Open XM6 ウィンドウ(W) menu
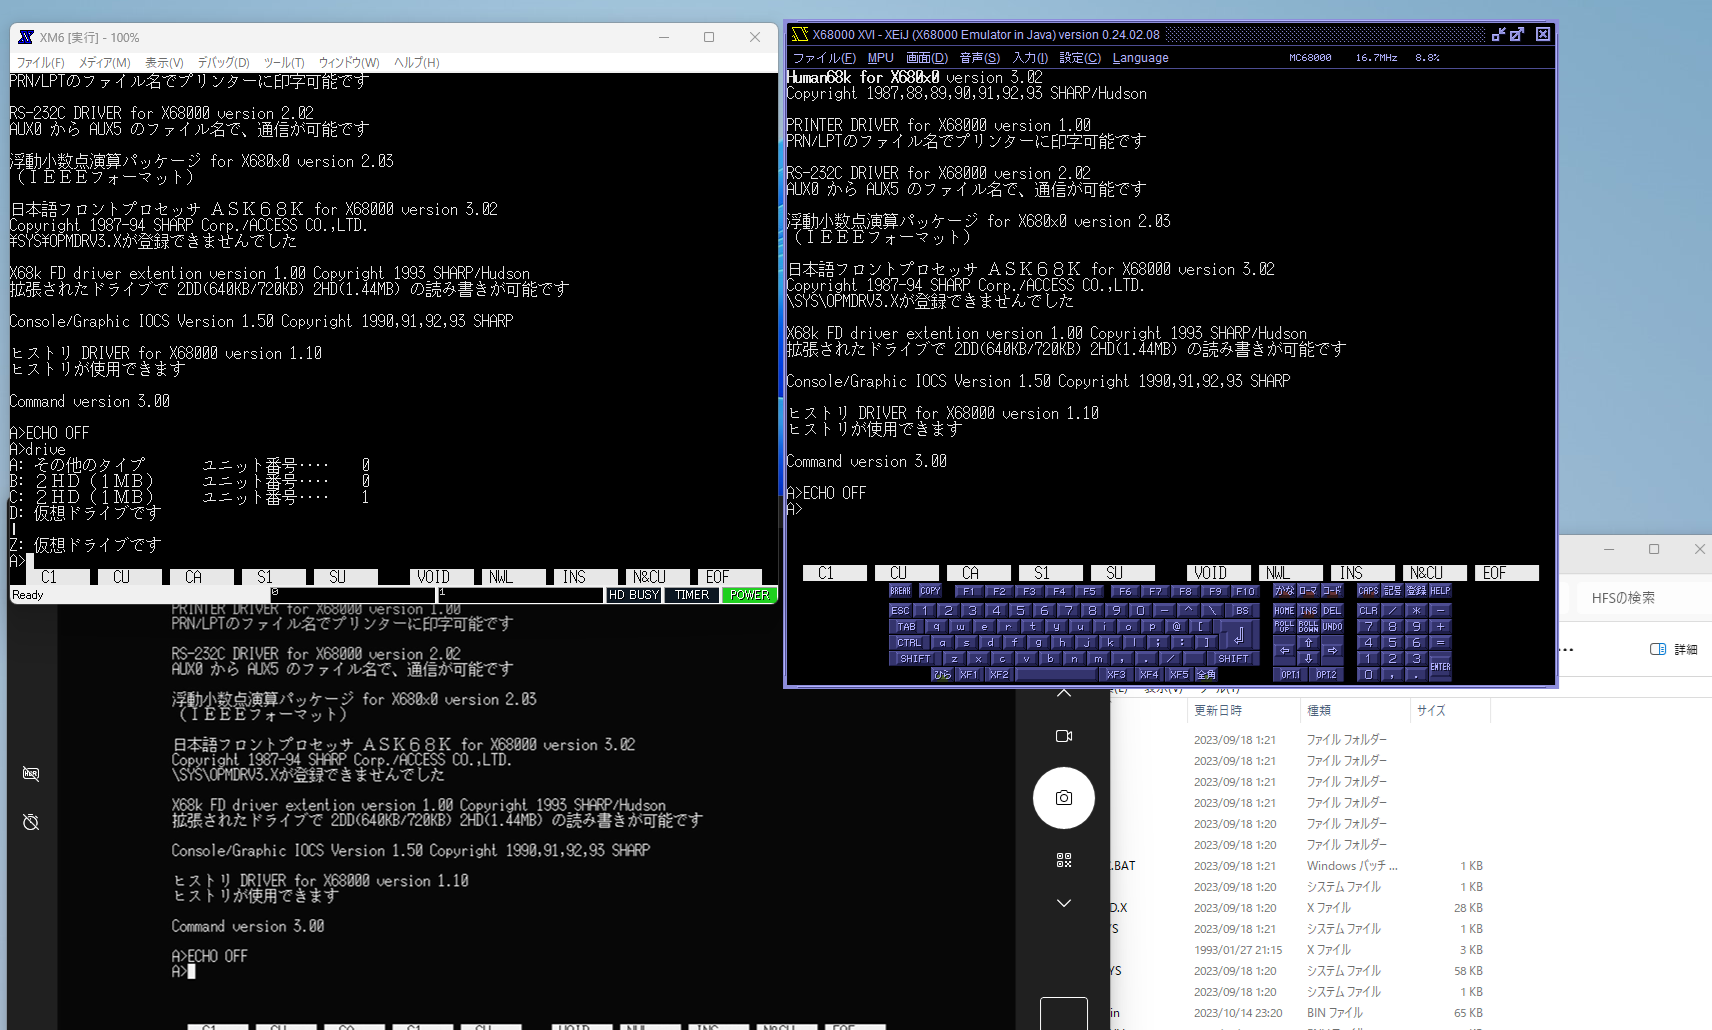The height and width of the screenshot is (1030, 1712). (x=349, y=62)
